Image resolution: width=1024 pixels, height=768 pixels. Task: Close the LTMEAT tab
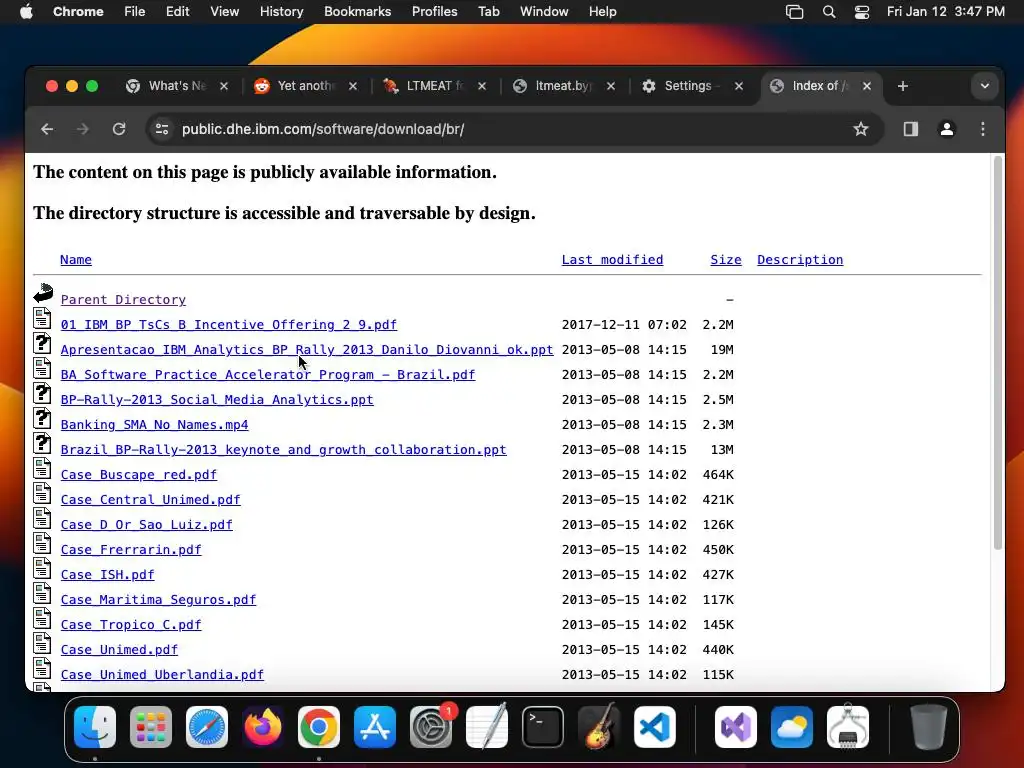481,86
